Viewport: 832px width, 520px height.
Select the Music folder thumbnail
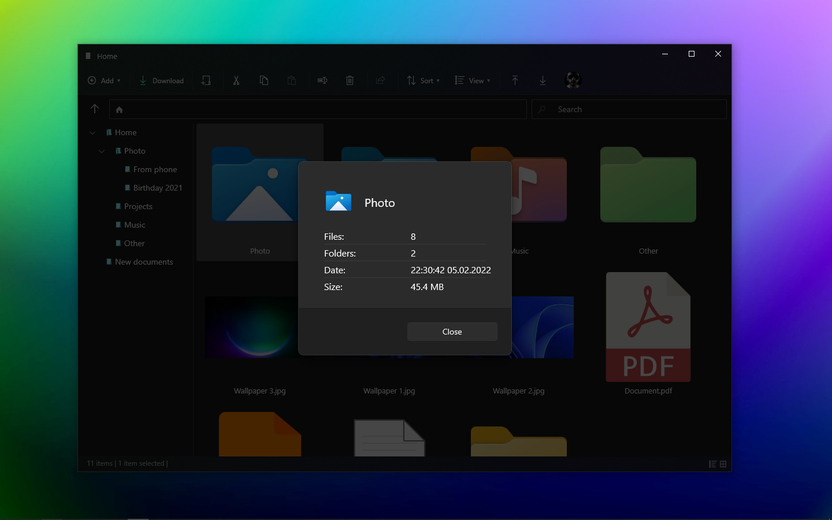click(539, 186)
